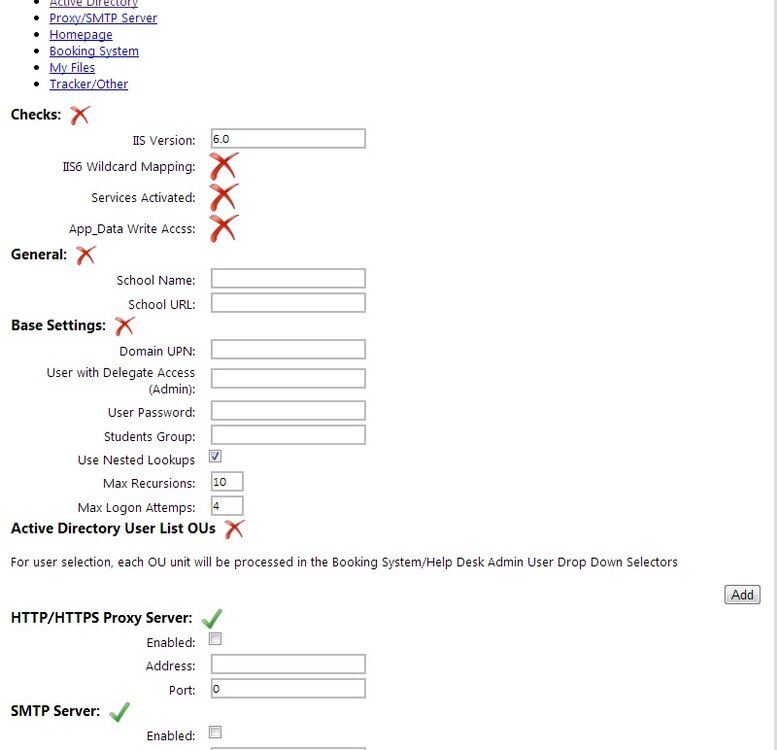This screenshot has height=750, width=777.
Task: Click the User with Delegate Access field
Action: (x=288, y=378)
